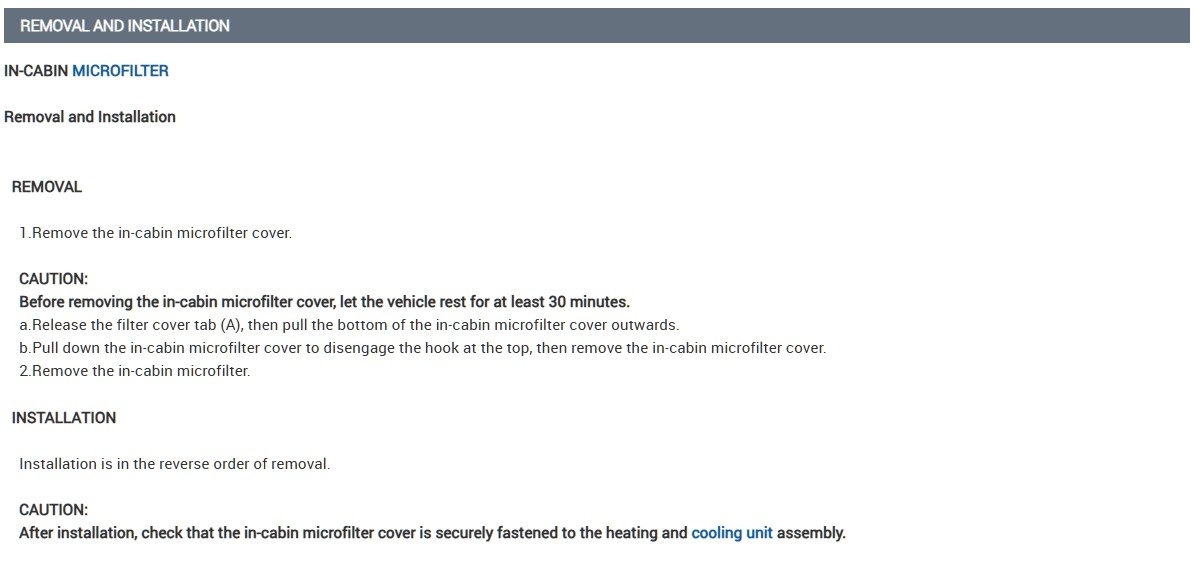Click the REMOVAL section heading
Image resolution: width=1198 pixels, height=571 pixels.
pyautogui.click(x=47, y=187)
